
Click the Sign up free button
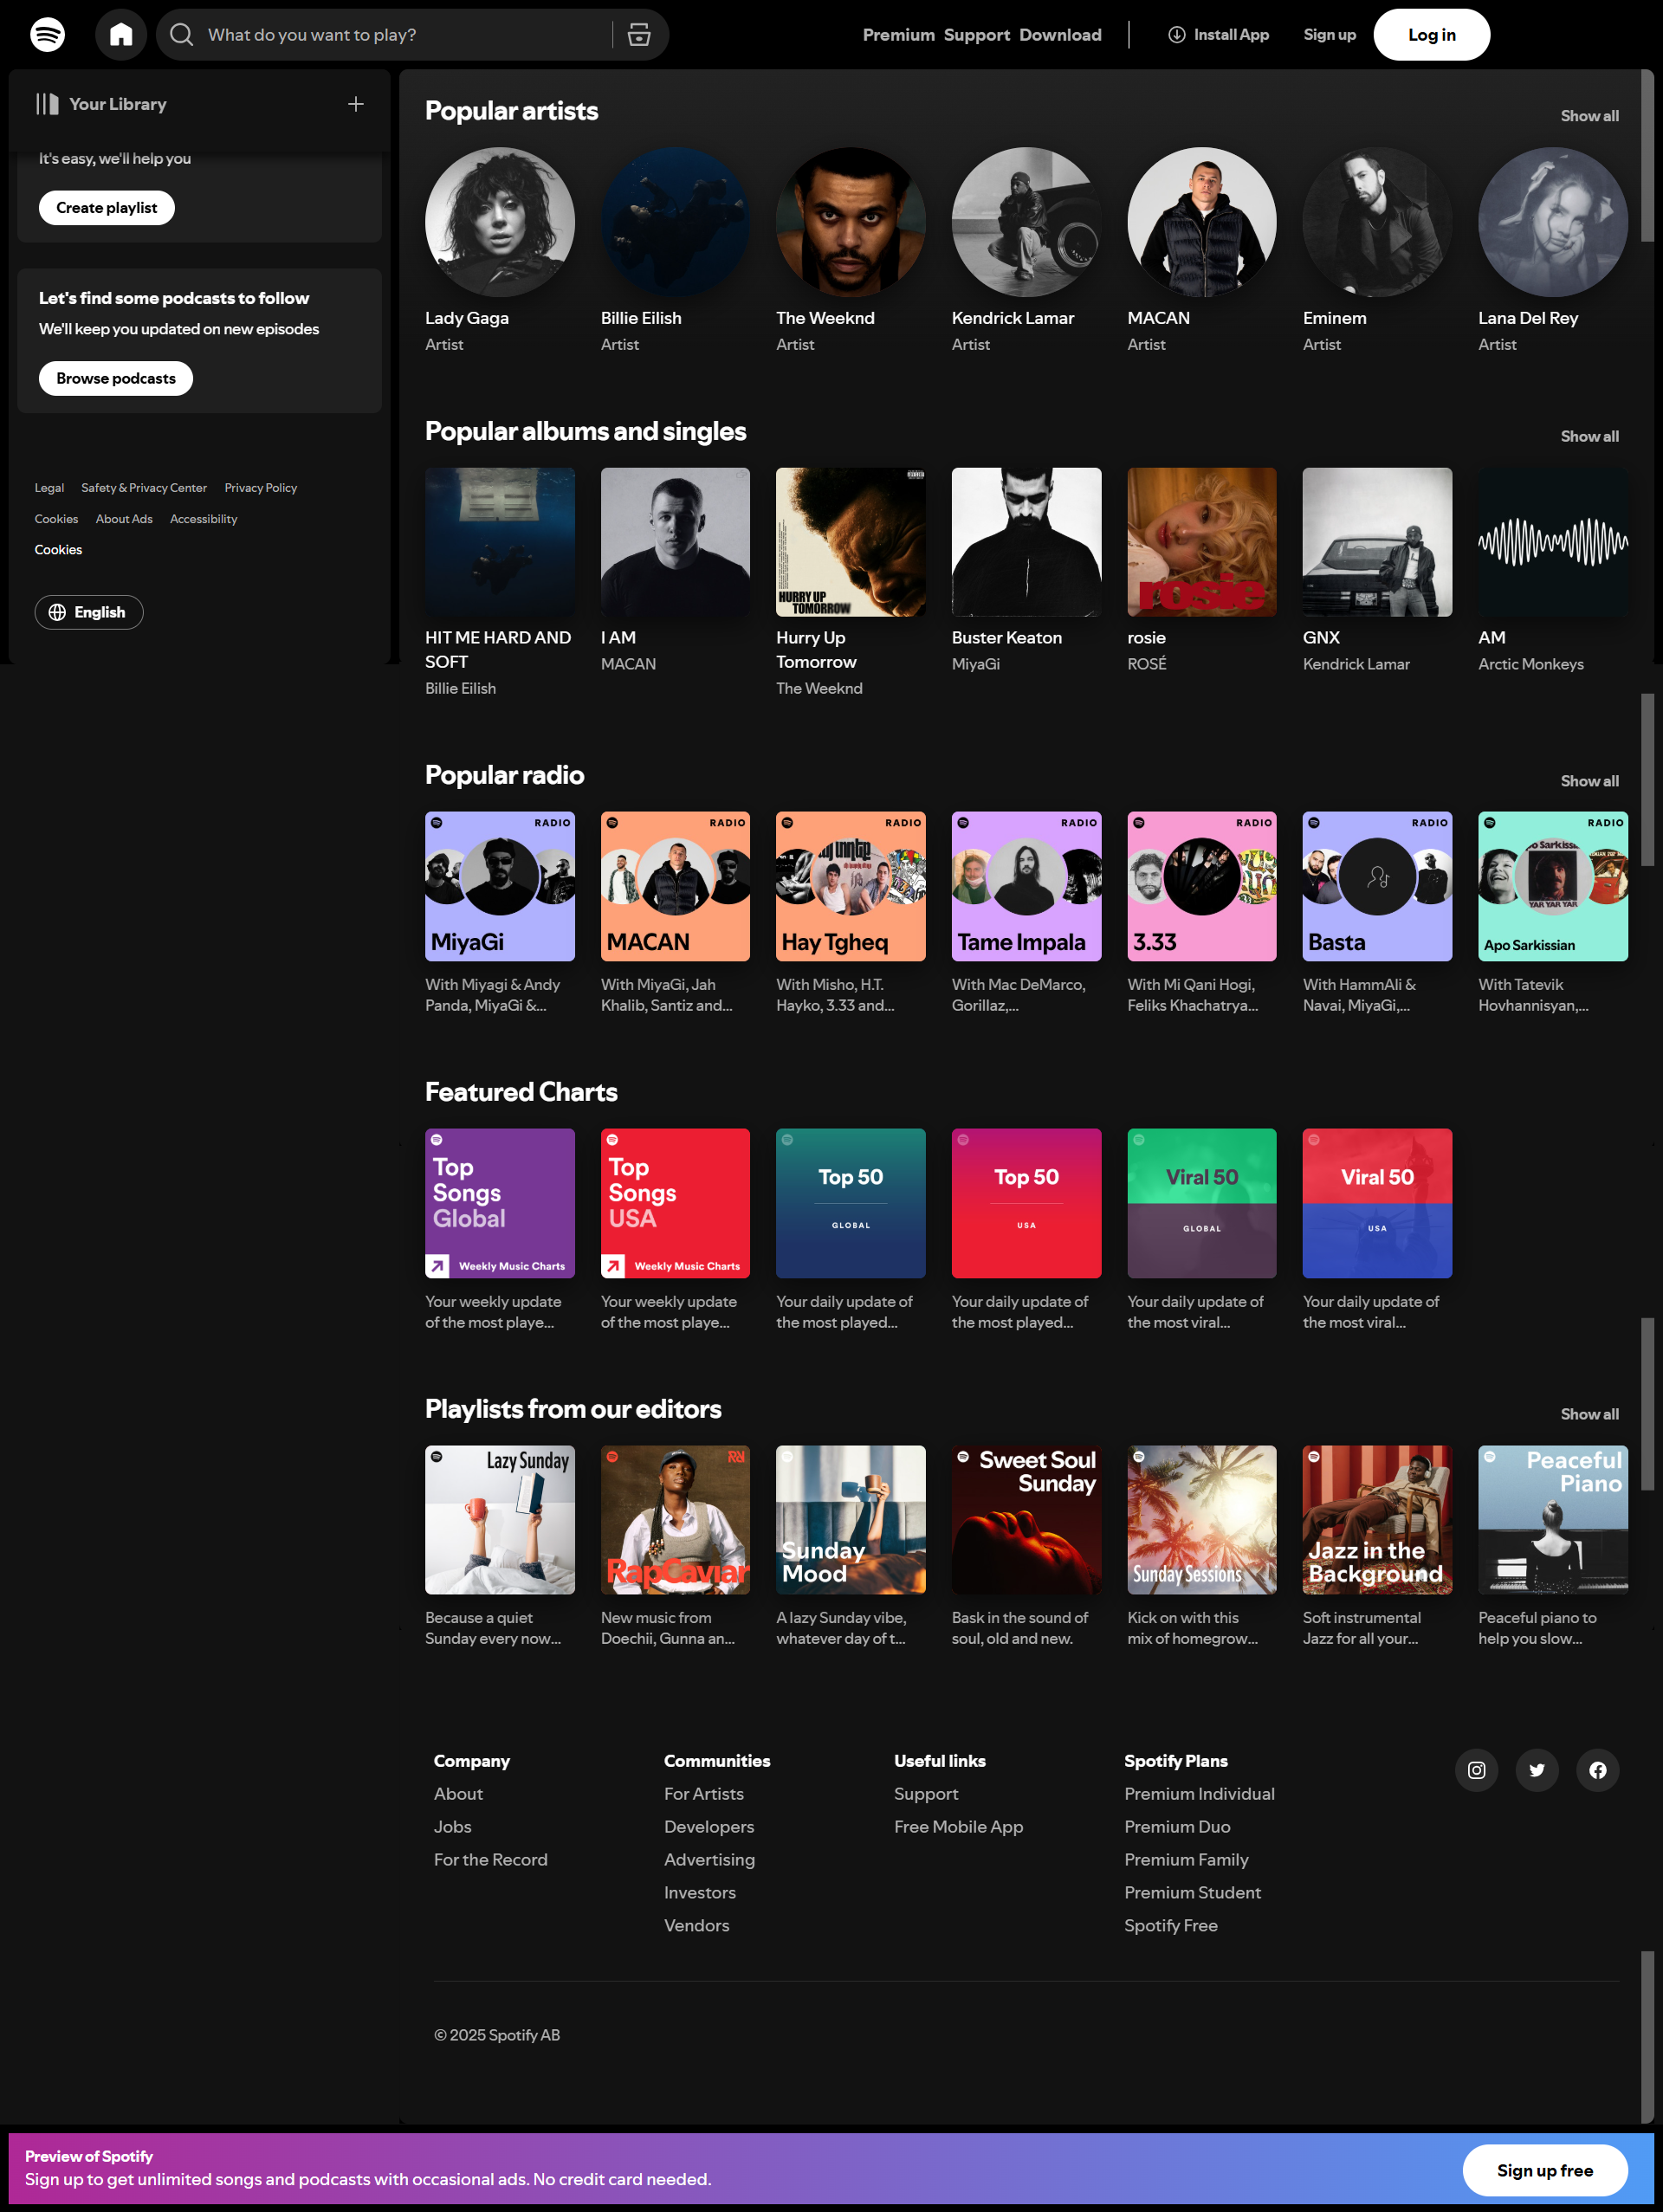click(x=1544, y=2170)
